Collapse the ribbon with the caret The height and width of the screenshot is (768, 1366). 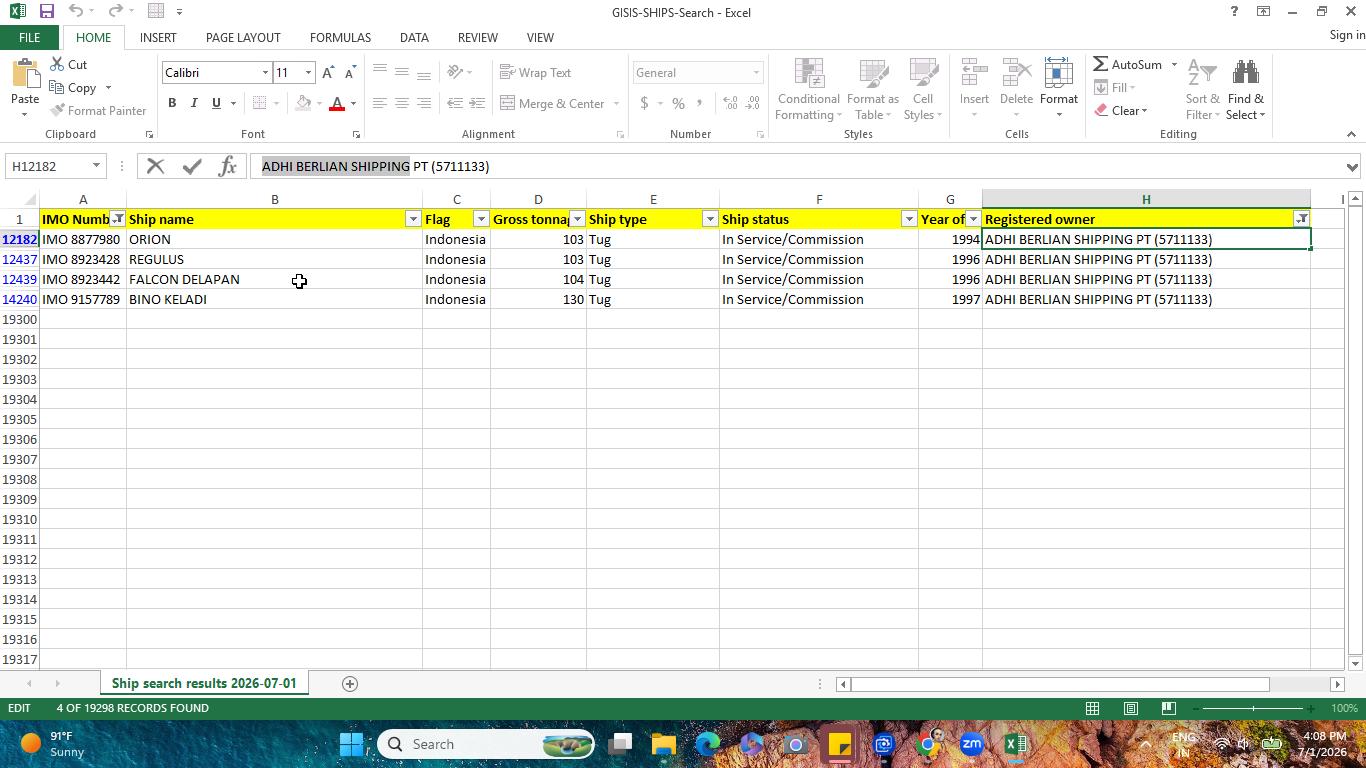click(x=1351, y=134)
